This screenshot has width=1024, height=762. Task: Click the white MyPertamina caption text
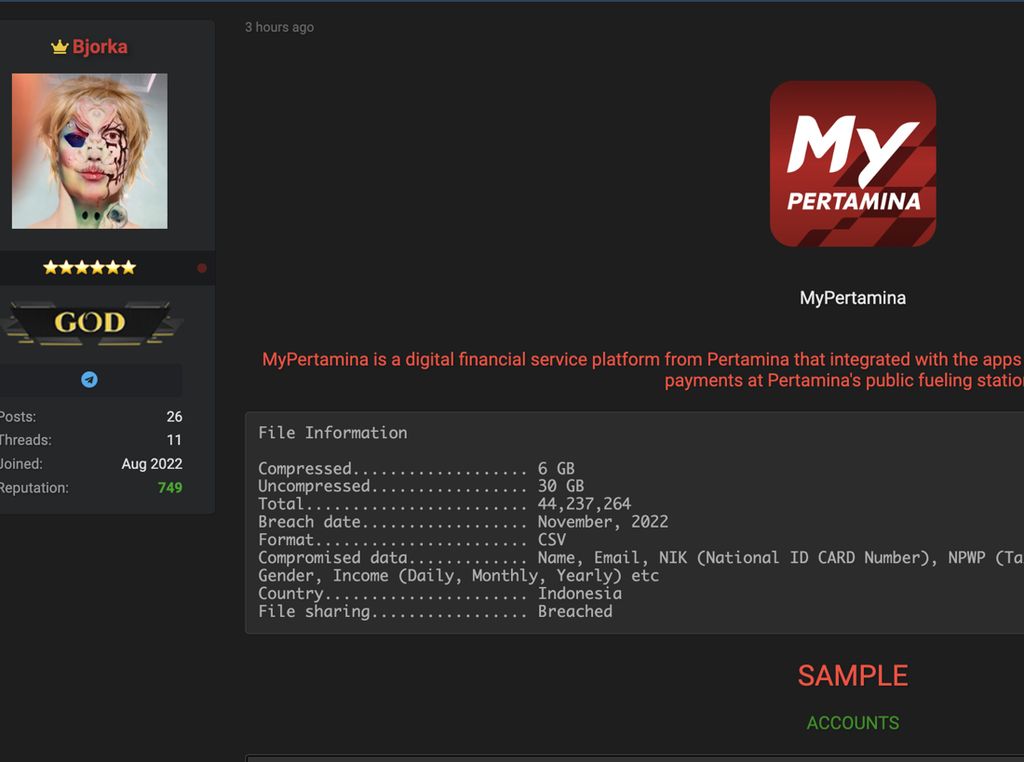[853, 298]
